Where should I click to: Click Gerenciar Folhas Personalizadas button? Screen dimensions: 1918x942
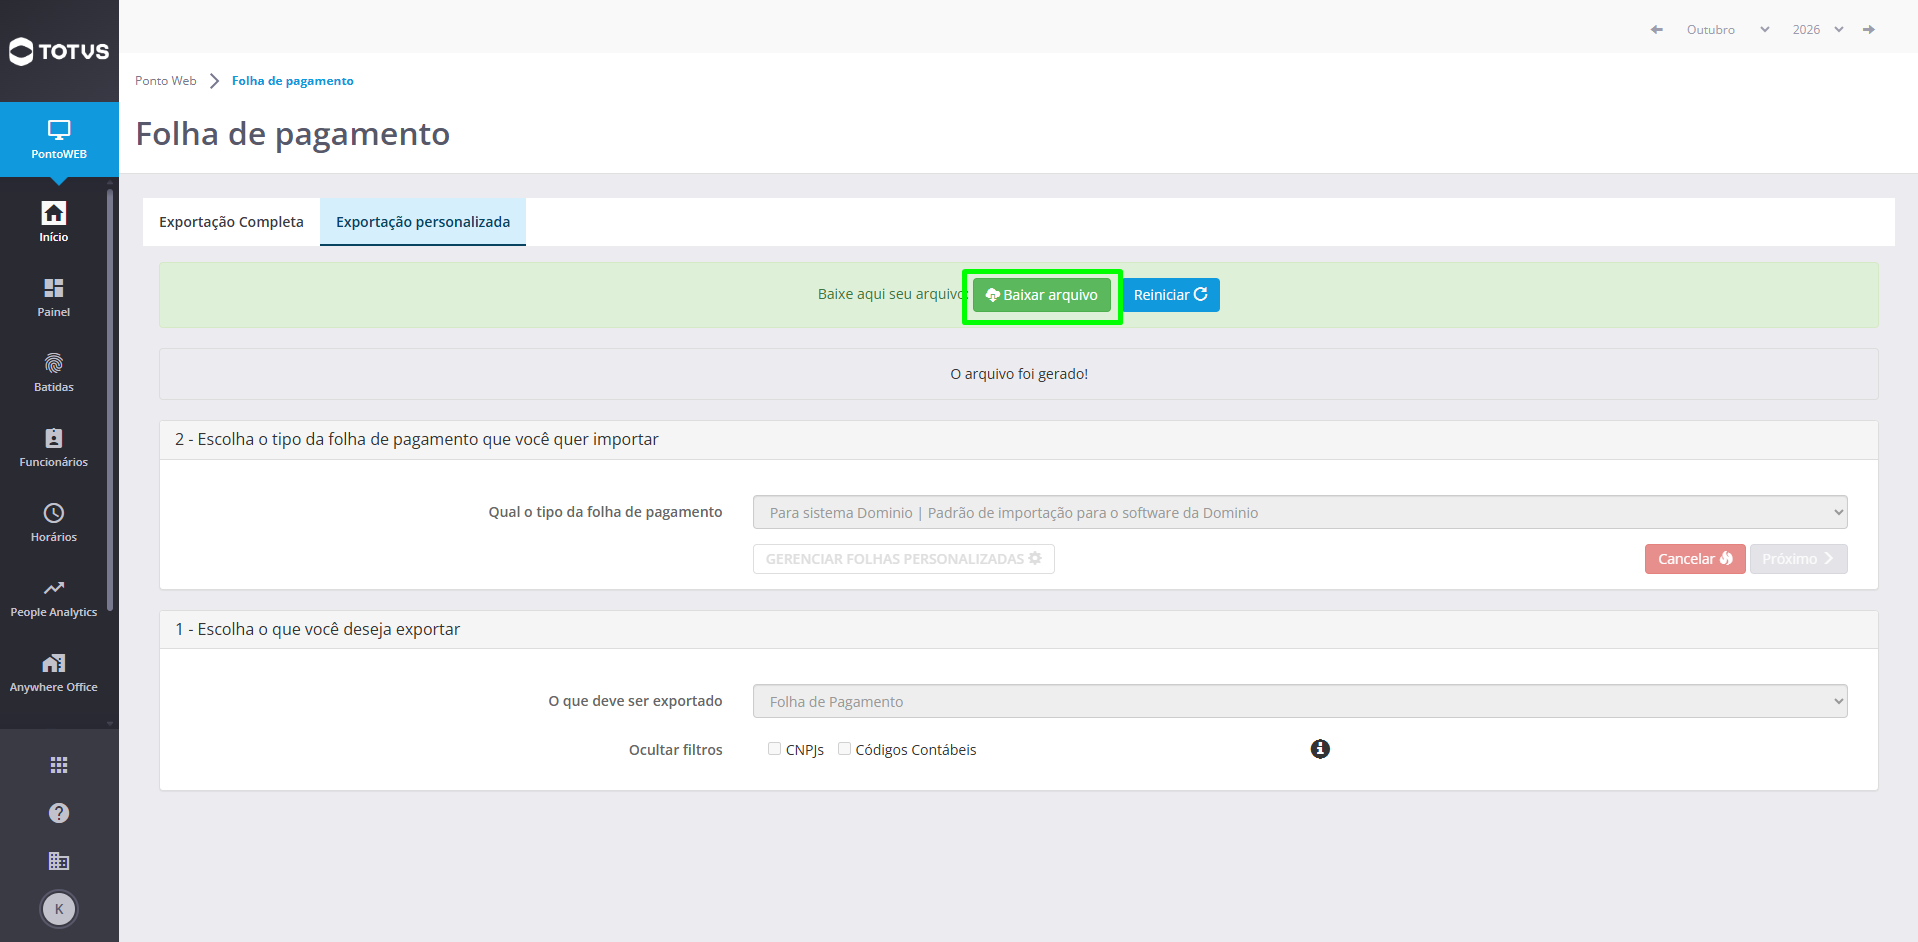904,559
